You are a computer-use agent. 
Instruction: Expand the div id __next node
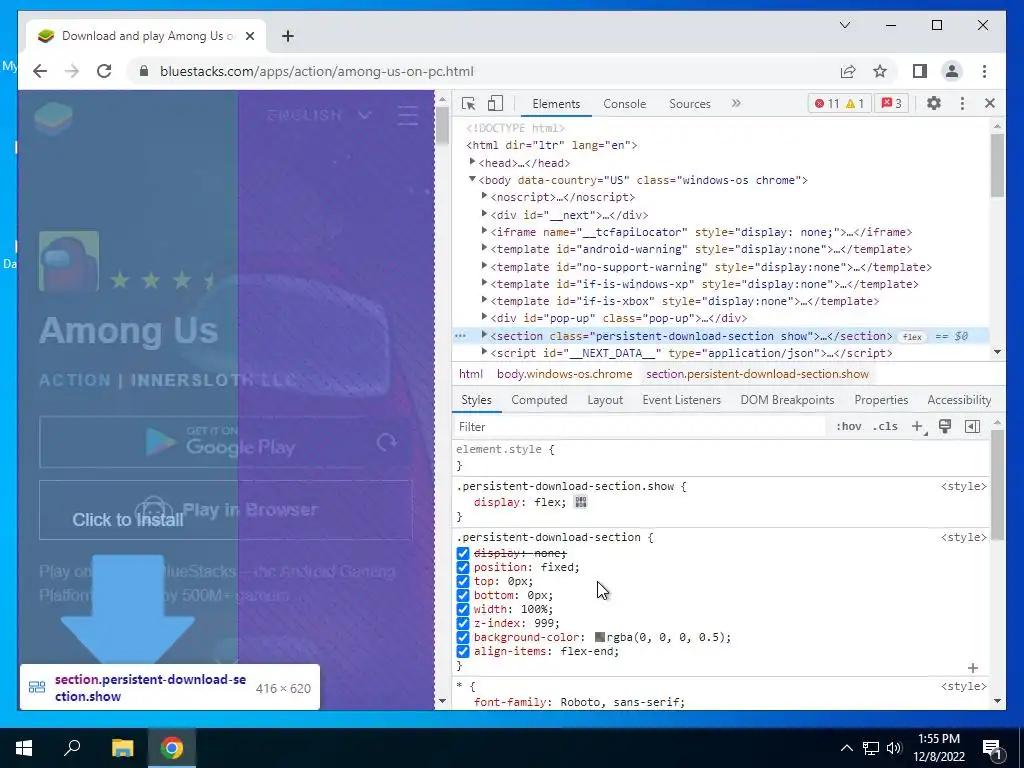(x=484, y=214)
